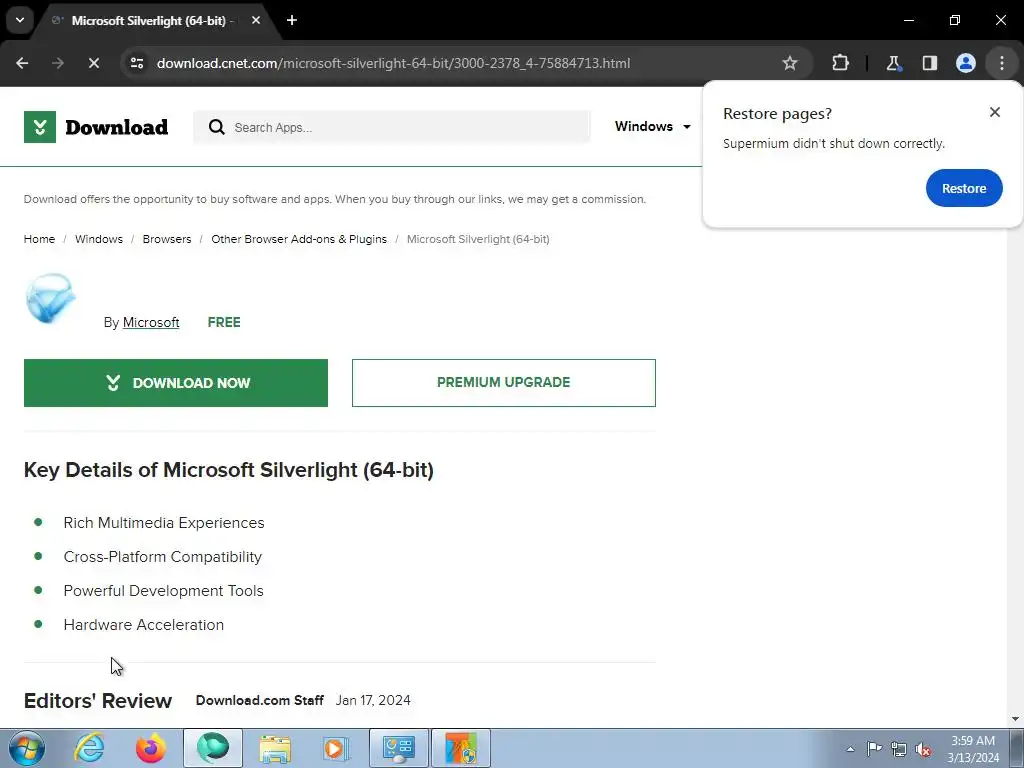Click 'Powerful Development Tools' text

point(163,590)
